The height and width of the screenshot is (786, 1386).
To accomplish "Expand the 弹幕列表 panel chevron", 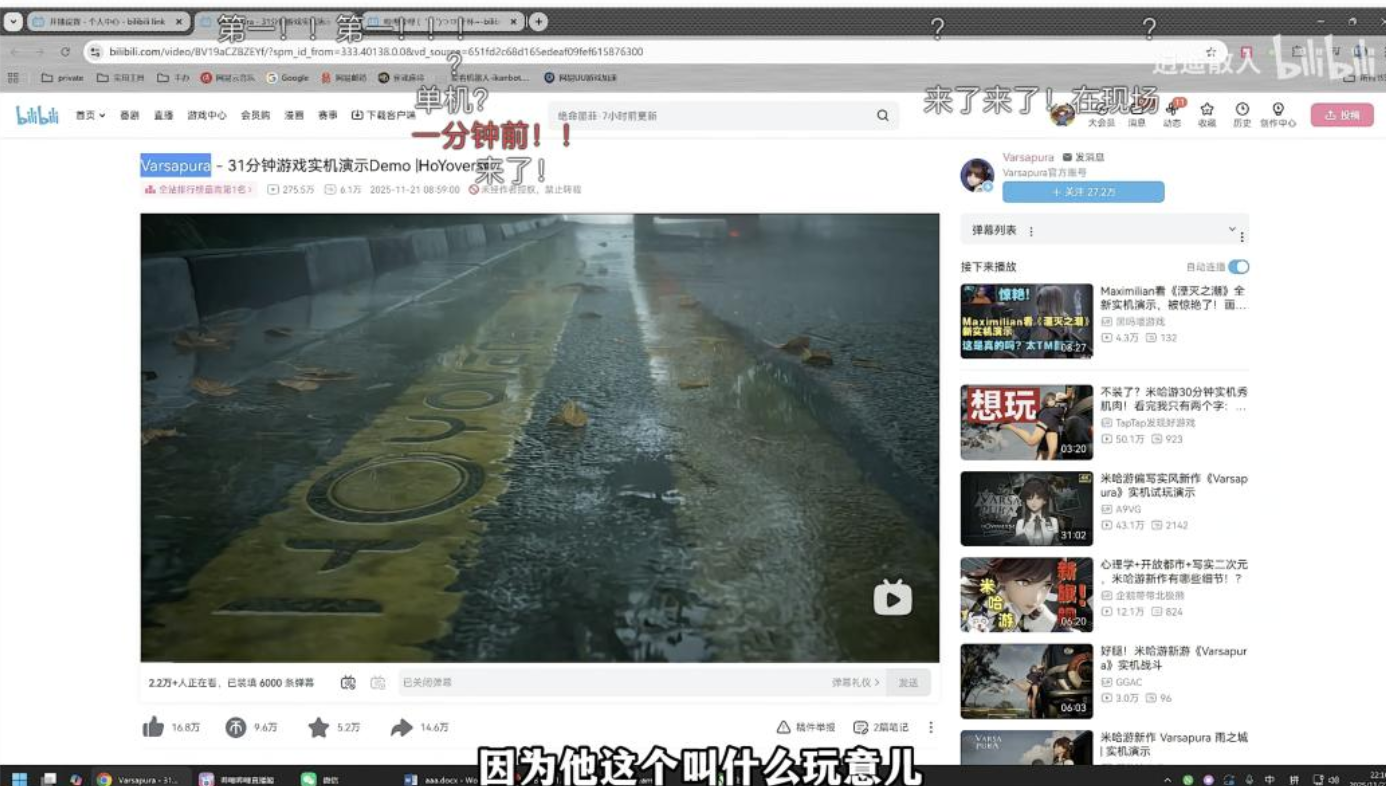I will pyautogui.click(x=1232, y=230).
